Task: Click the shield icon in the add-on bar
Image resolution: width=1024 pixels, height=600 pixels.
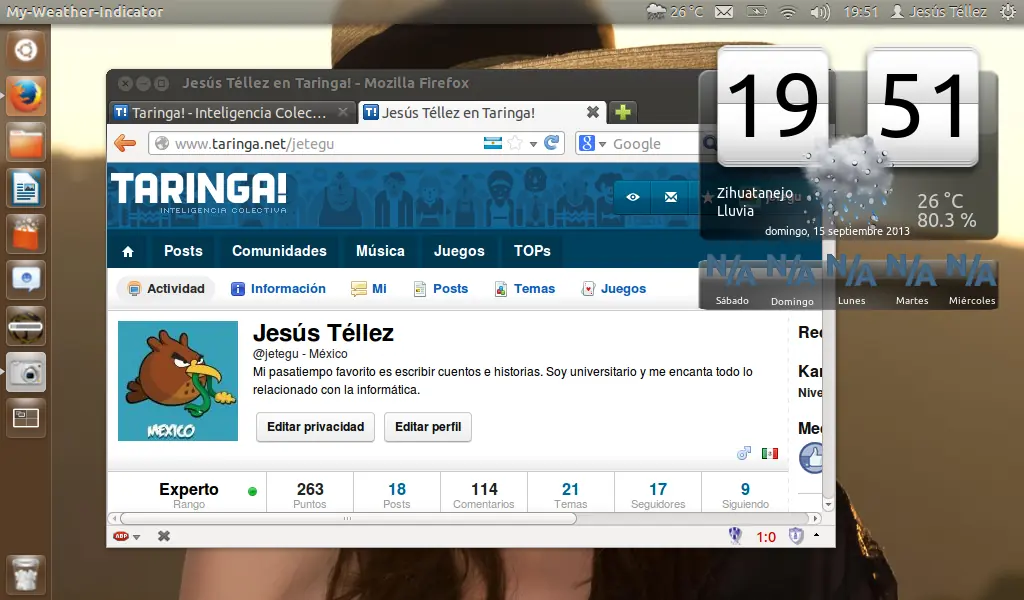Action: pyautogui.click(x=796, y=536)
